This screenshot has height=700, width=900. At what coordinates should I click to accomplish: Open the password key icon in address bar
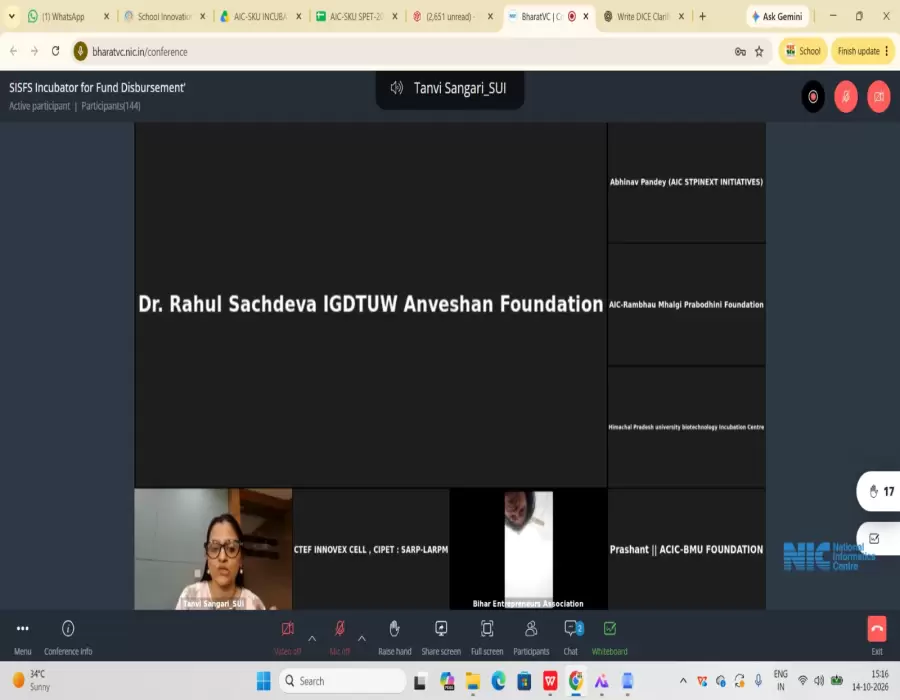coord(740,52)
